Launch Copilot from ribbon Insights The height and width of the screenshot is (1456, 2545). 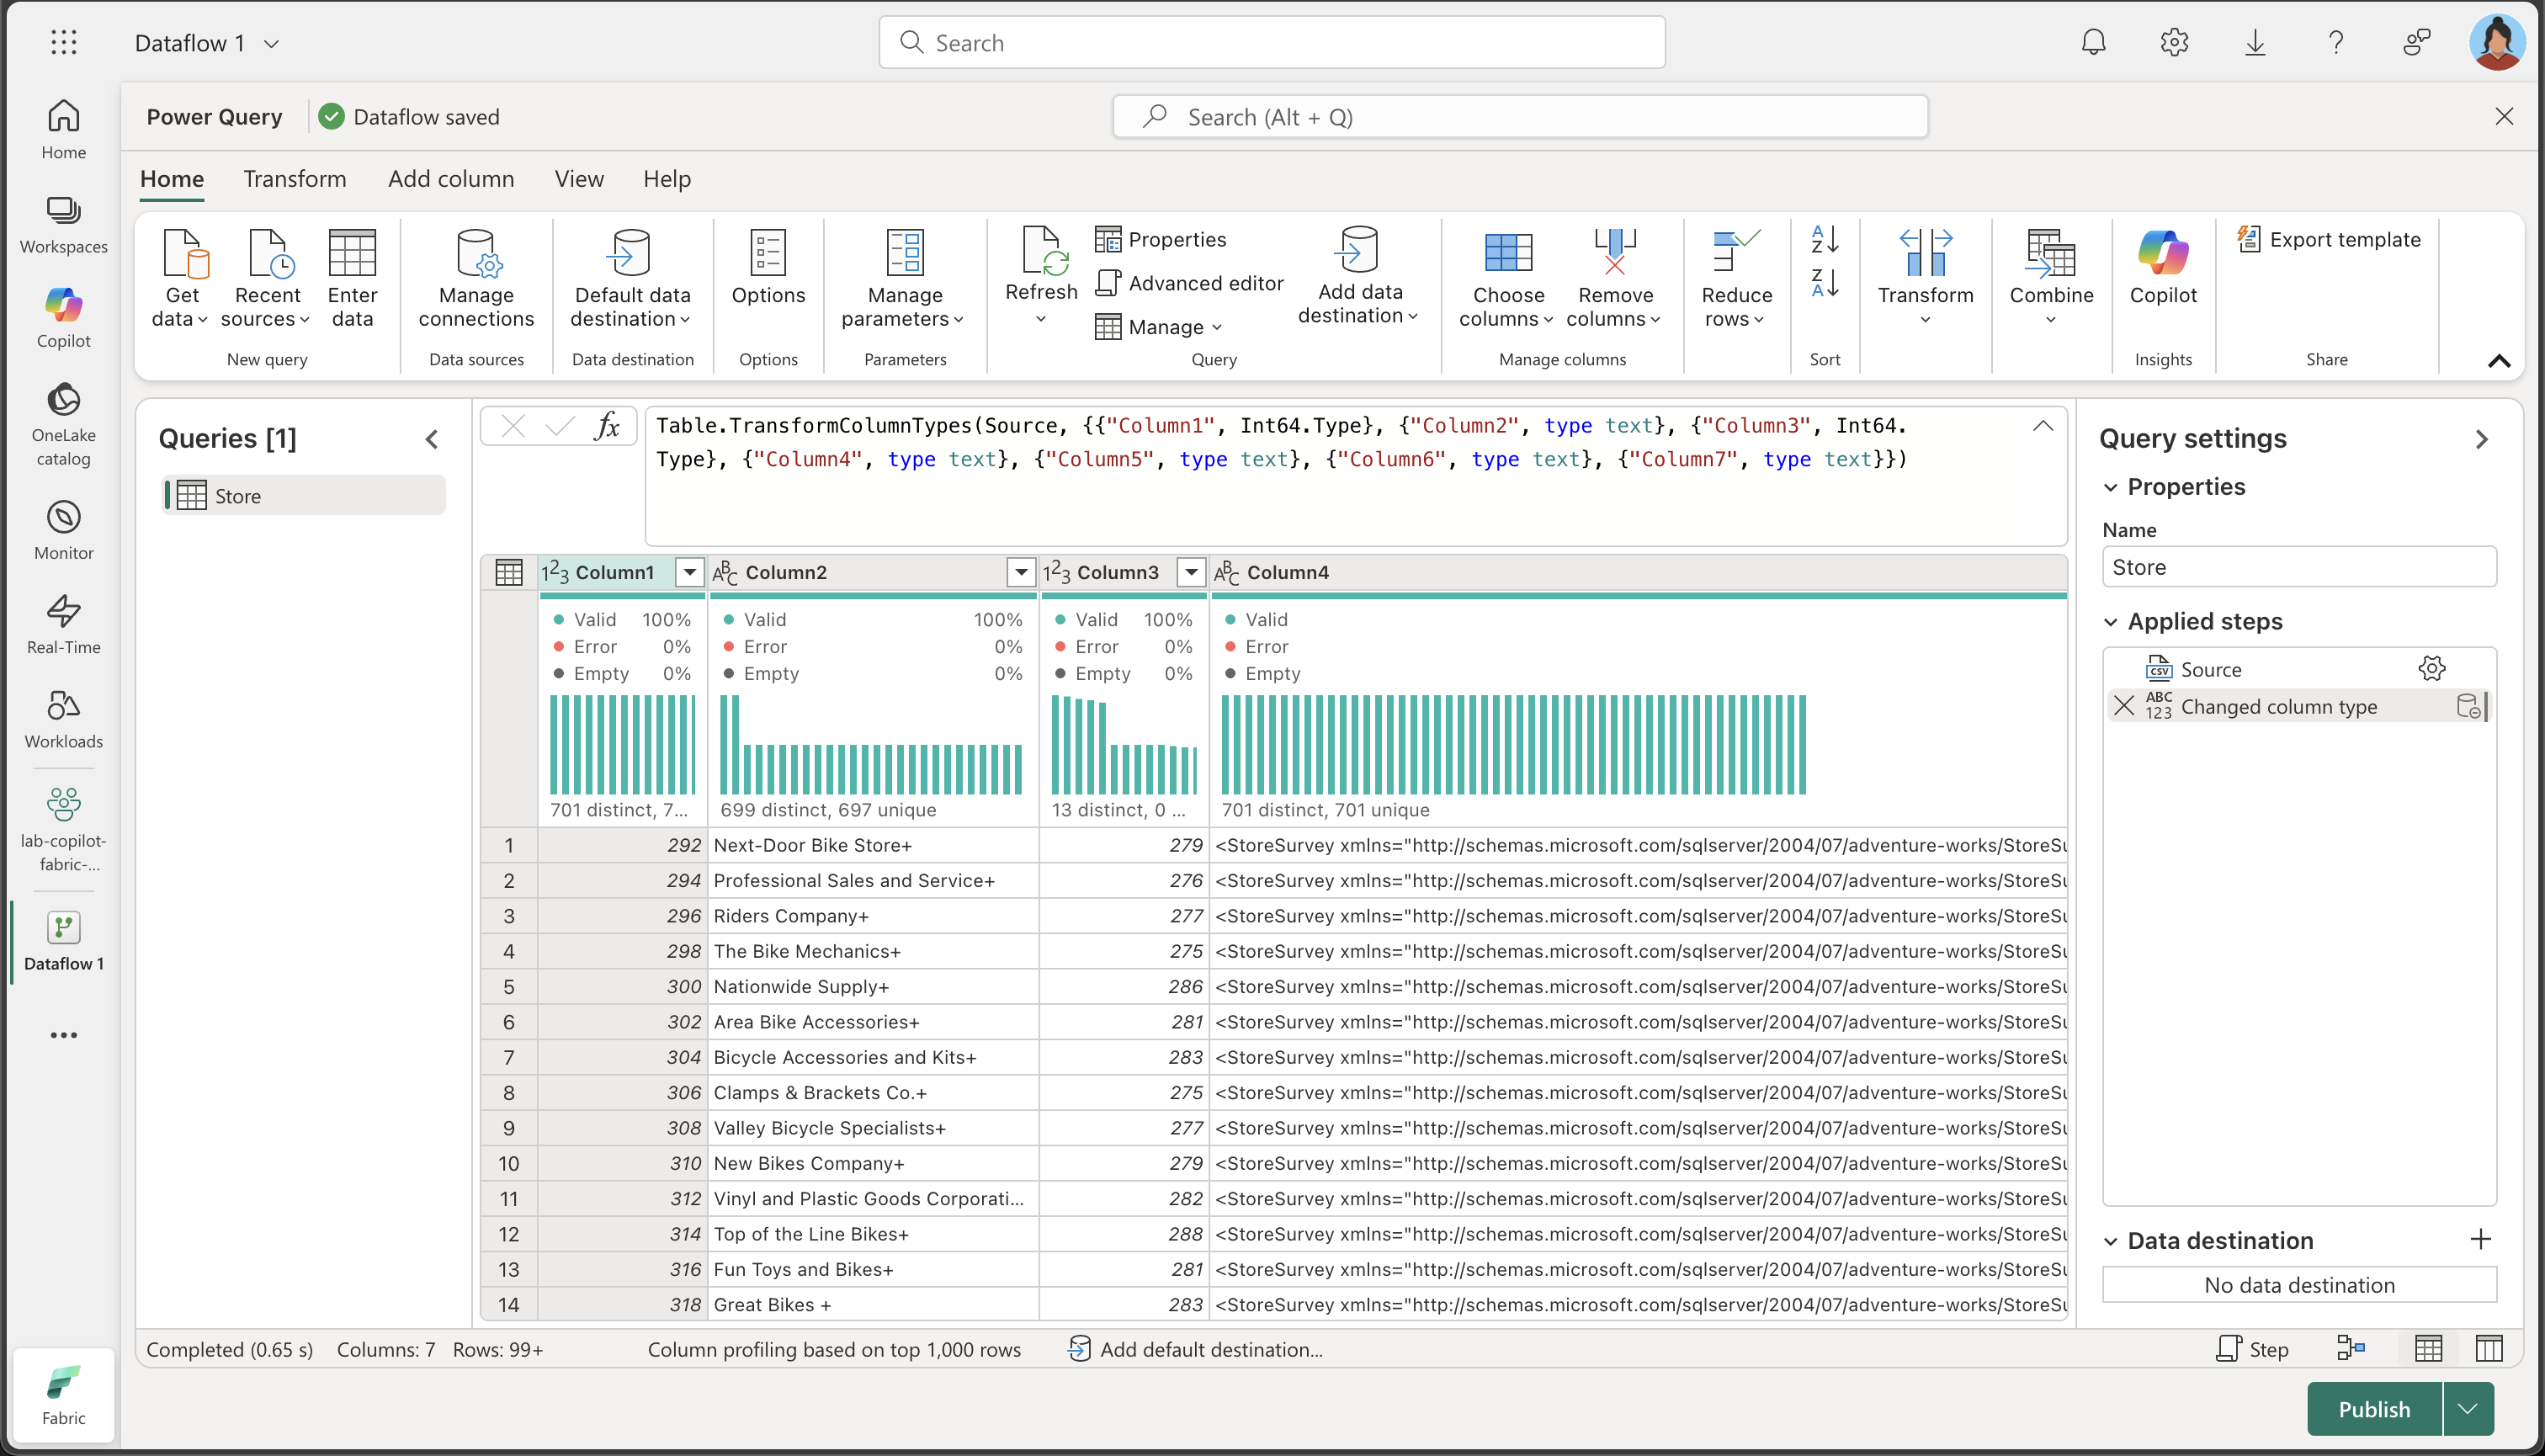pos(2163,268)
